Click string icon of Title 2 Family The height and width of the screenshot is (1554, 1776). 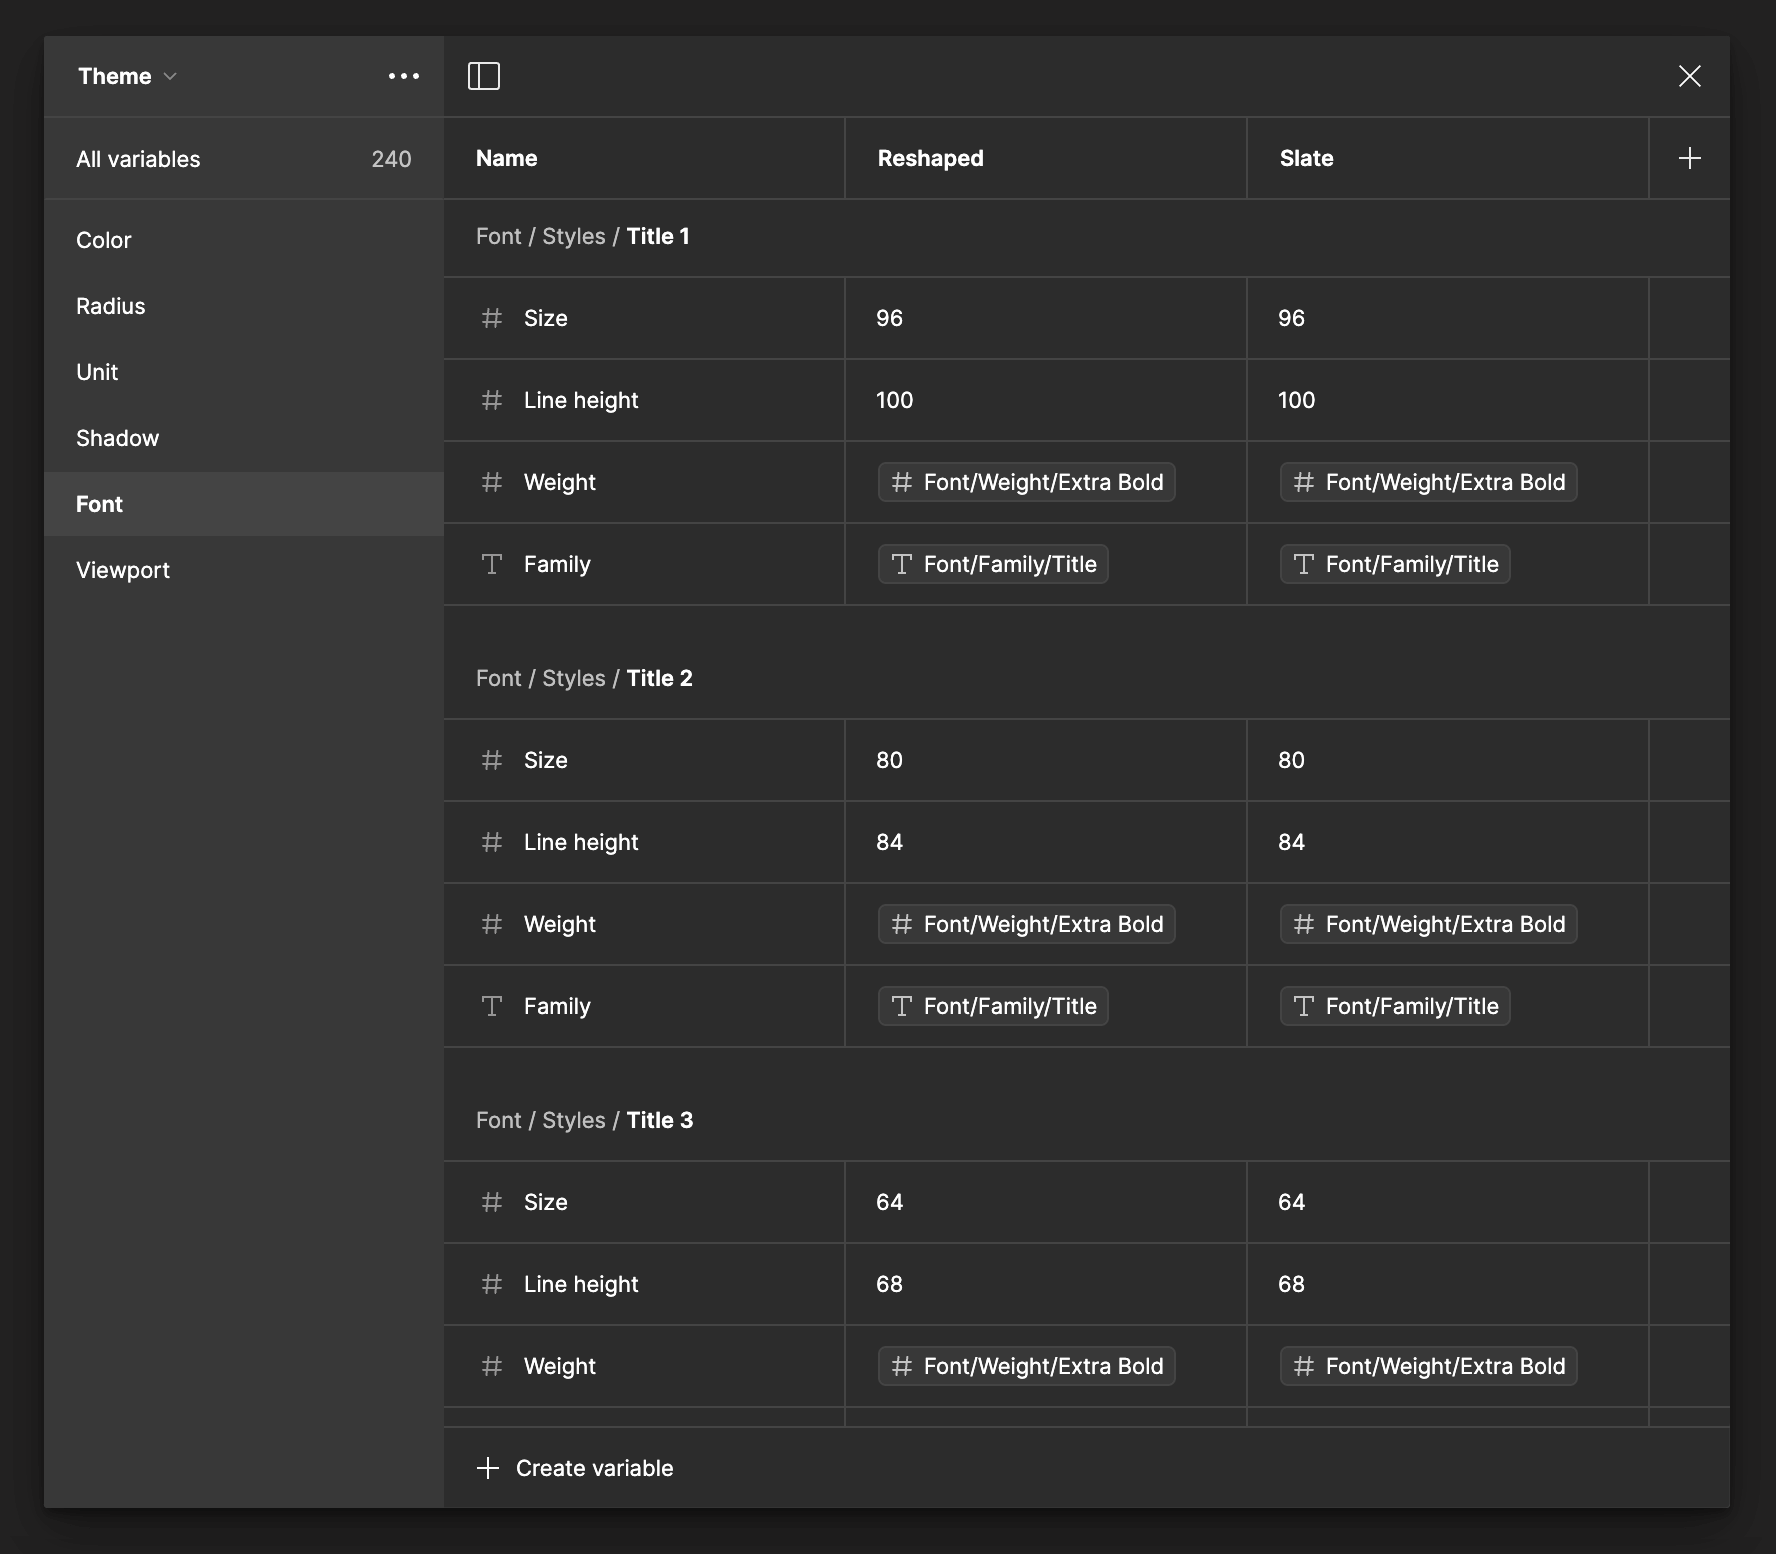pos(492,1006)
